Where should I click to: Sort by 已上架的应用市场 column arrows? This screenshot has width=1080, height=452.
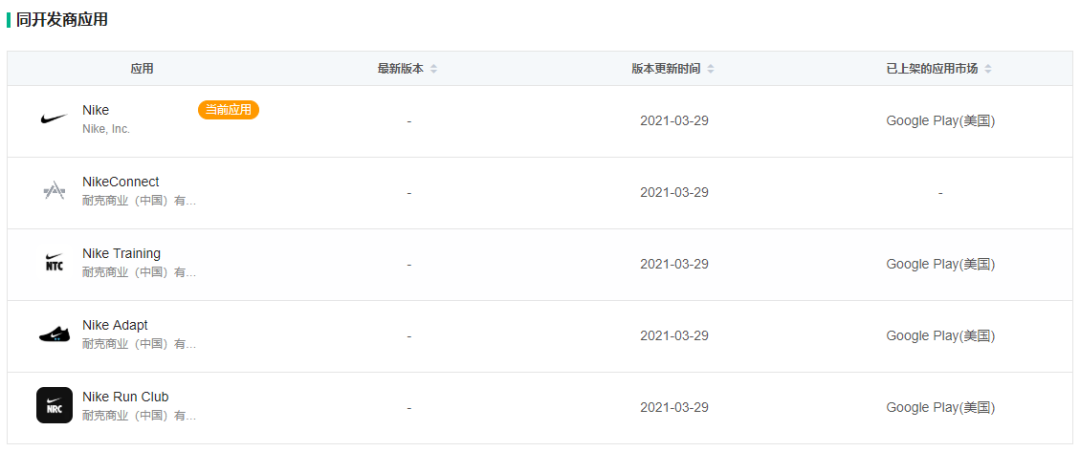[988, 69]
